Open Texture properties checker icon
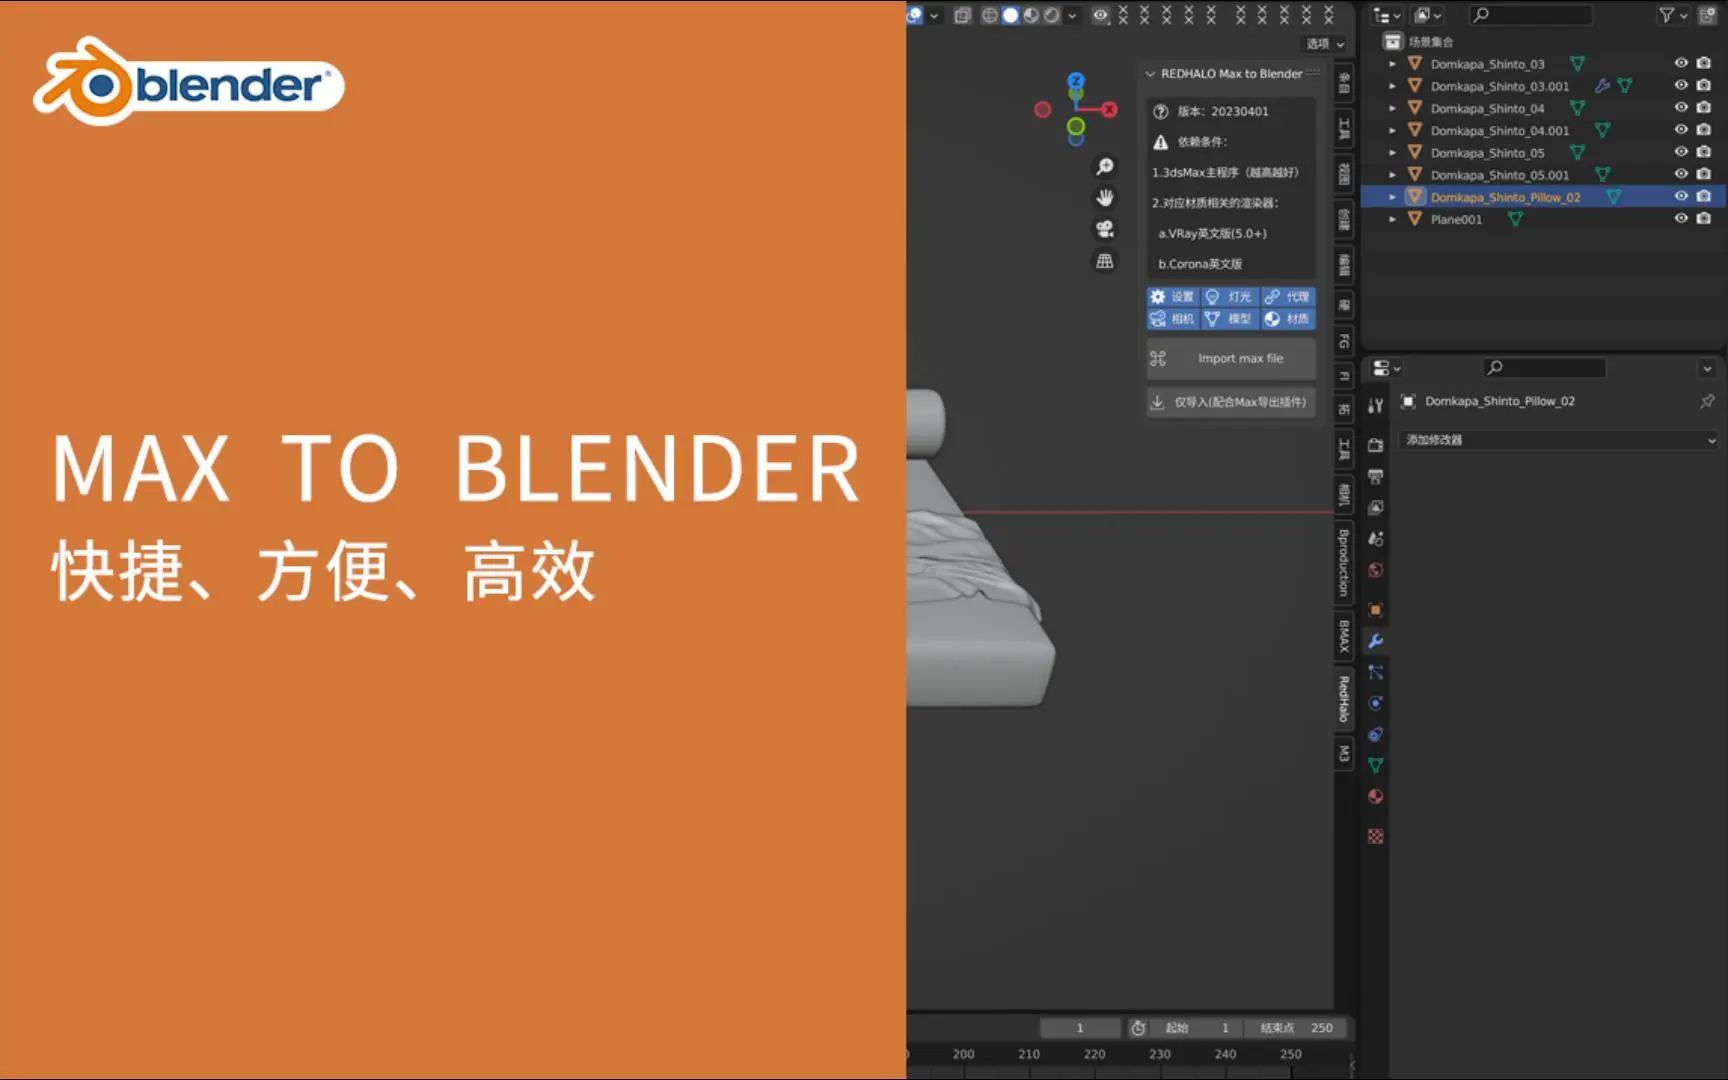Image resolution: width=1728 pixels, height=1080 pixels. (1376, 836)
